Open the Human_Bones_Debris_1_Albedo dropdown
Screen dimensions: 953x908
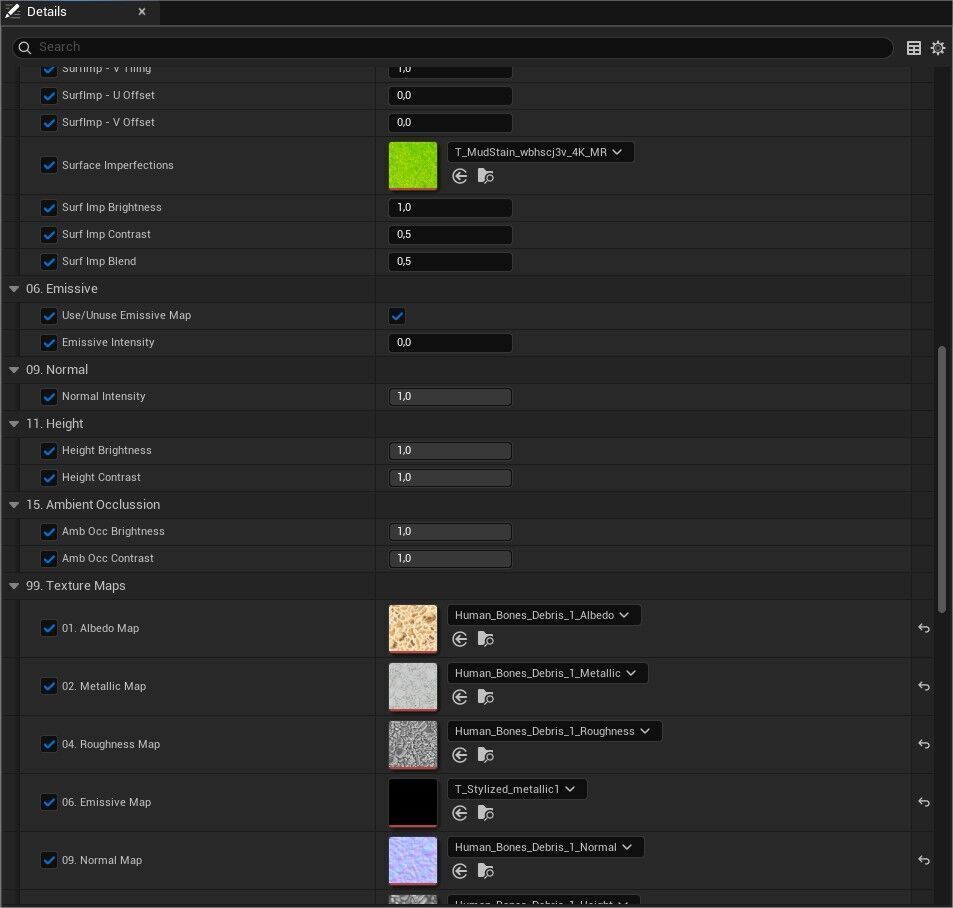point(544,615)
